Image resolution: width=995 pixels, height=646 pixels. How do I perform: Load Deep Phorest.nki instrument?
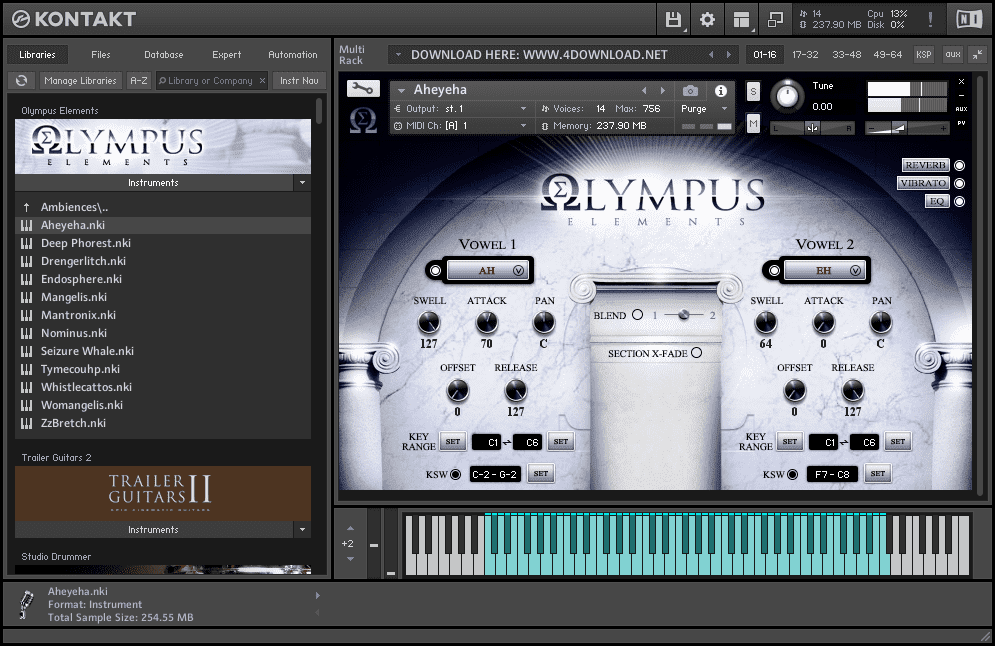point(162,243)
